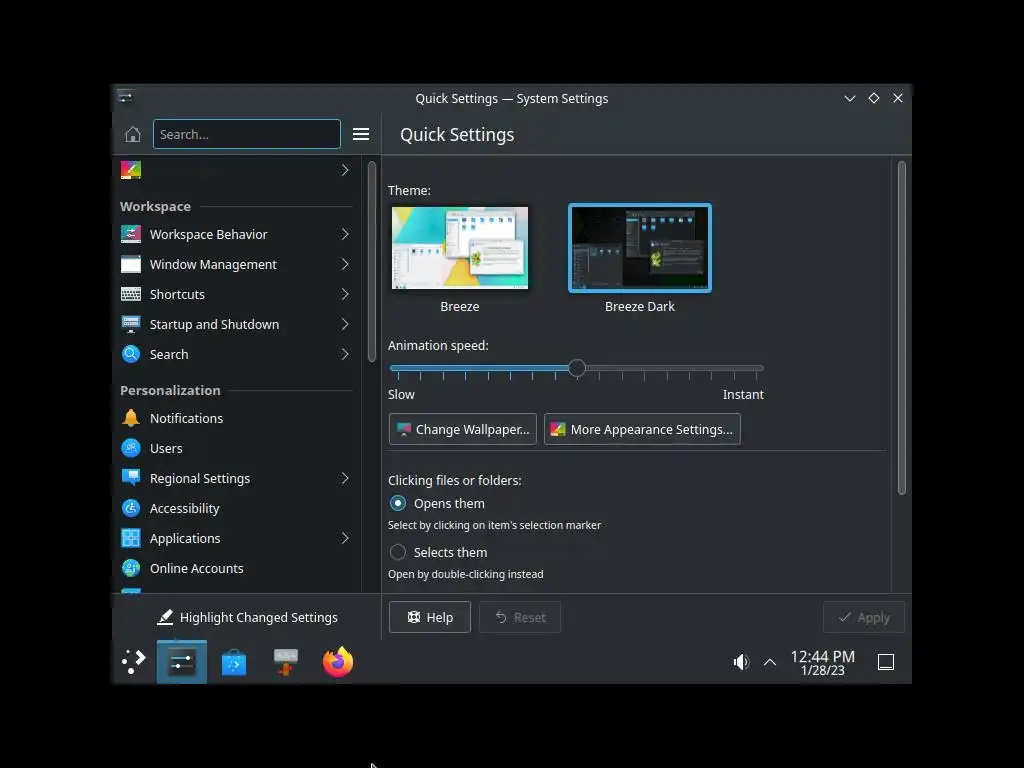Click the Workspace Behavior icon
The image size is (1024, 768).
[x=131, y=234]
